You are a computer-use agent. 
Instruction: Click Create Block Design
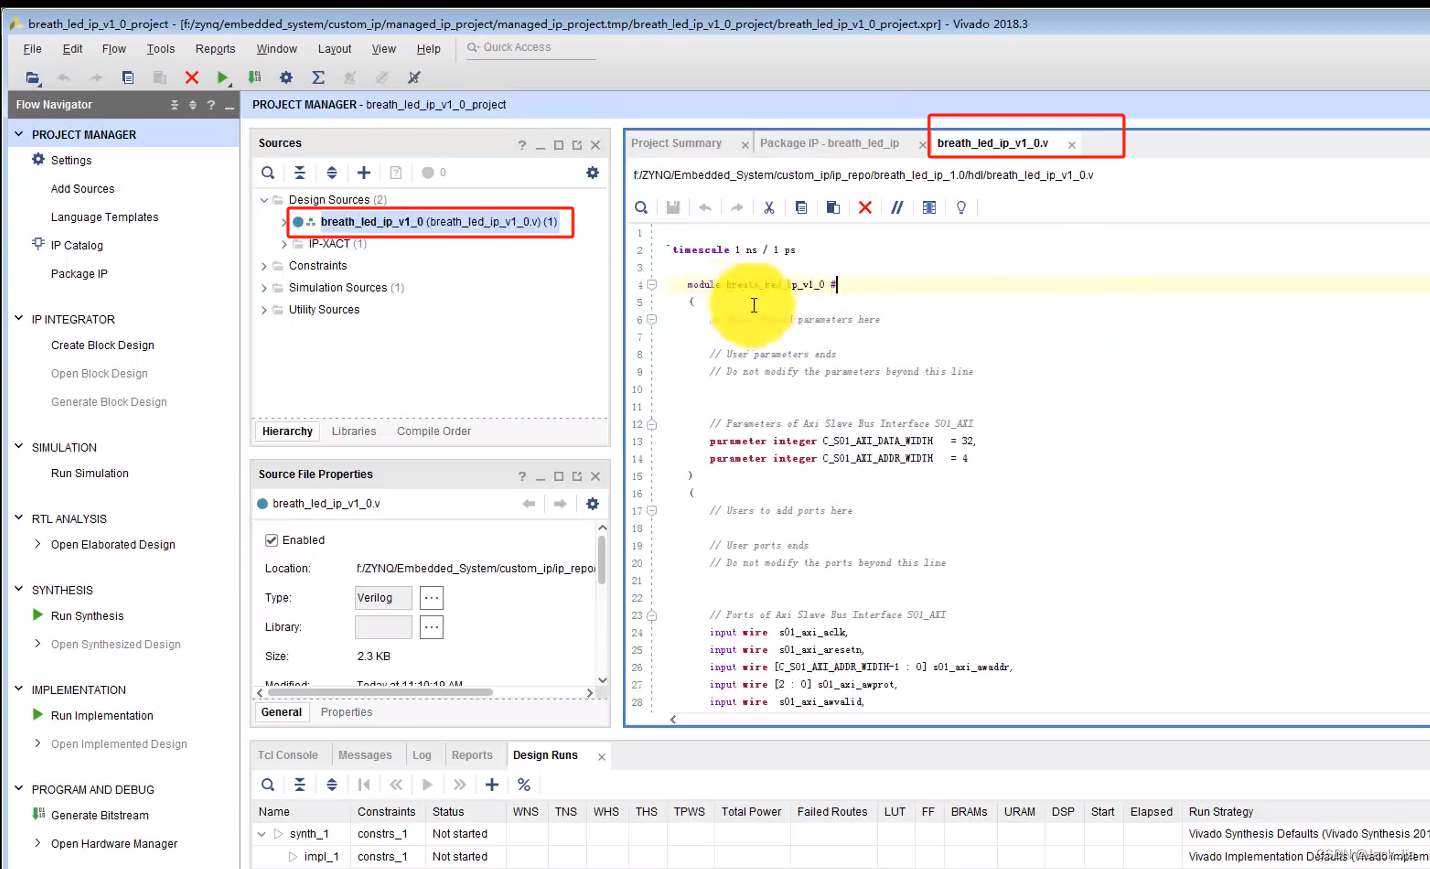pyautogui.click(x=103, y=346)
